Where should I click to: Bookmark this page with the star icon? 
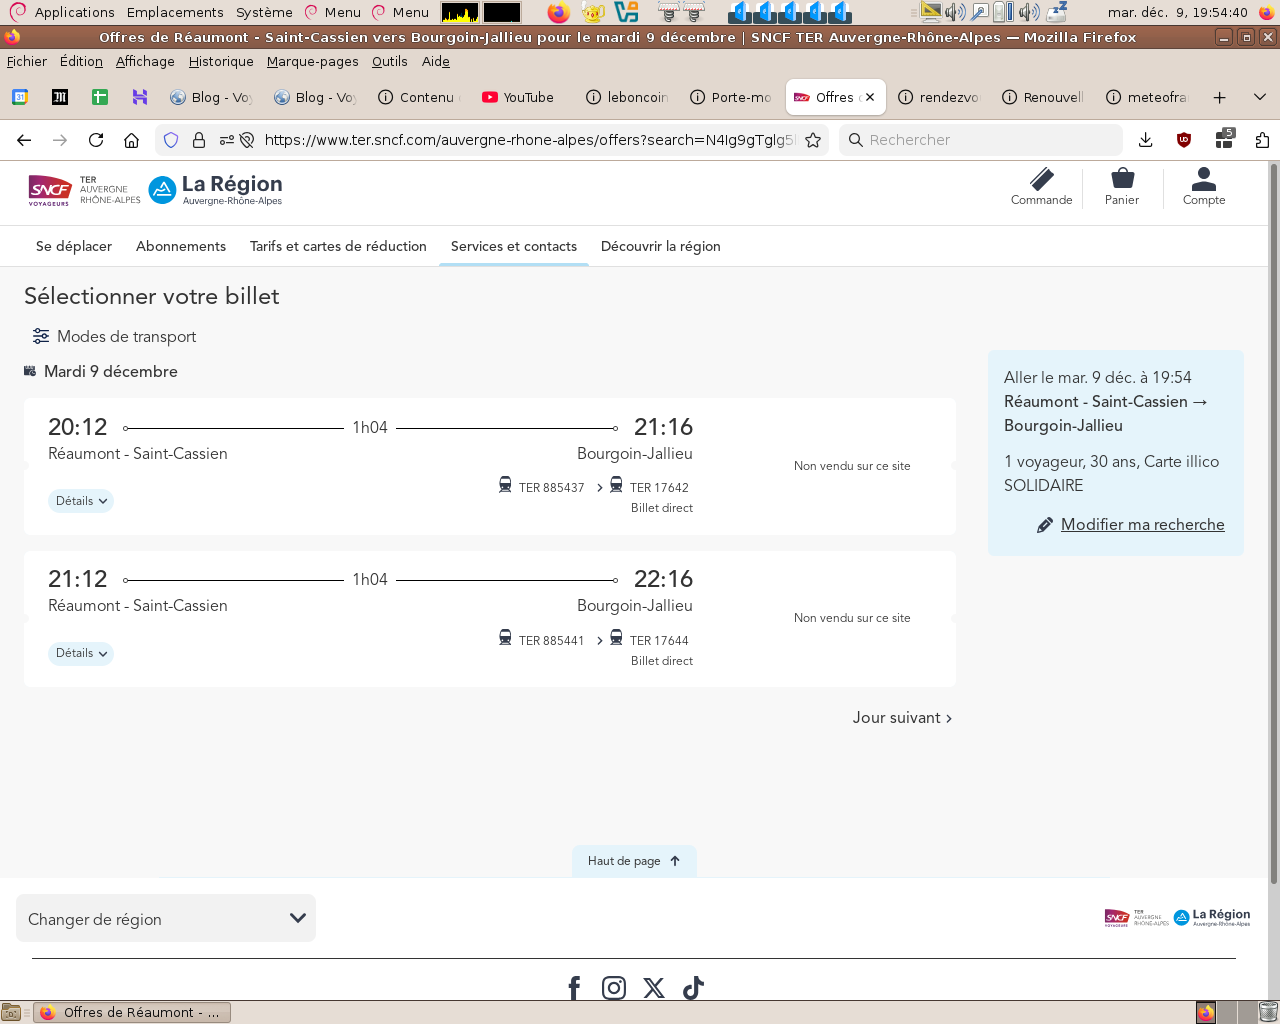[x=813, y=140]
